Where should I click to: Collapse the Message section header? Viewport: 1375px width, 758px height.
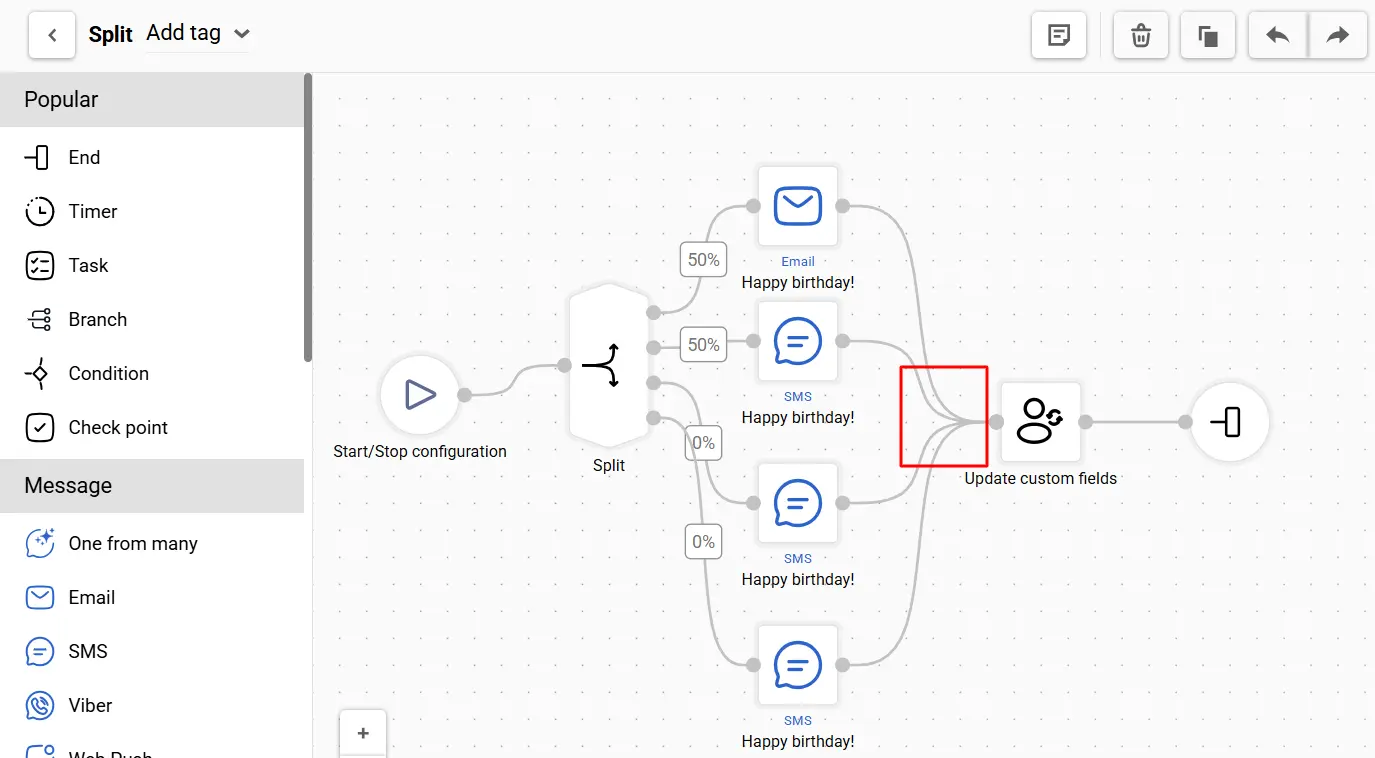[152, 486]
